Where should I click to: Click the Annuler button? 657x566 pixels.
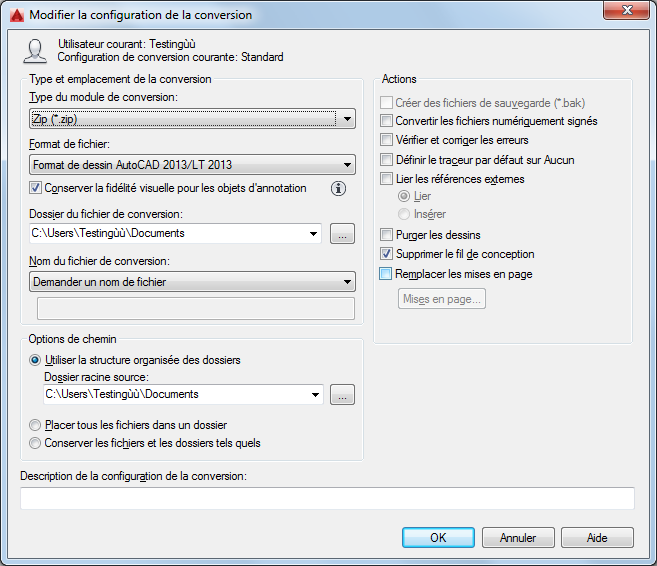click(518, 538)
